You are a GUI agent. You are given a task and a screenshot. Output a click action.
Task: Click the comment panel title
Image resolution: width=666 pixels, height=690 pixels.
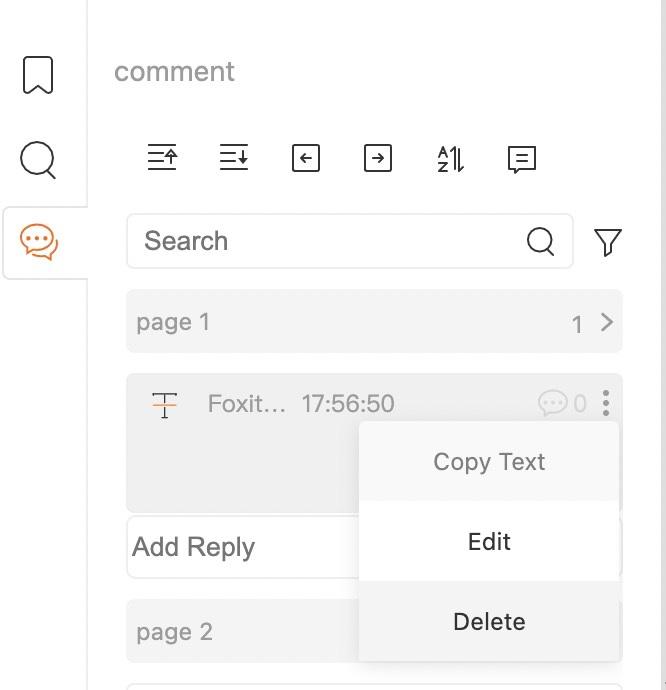[x=174, y=72]
